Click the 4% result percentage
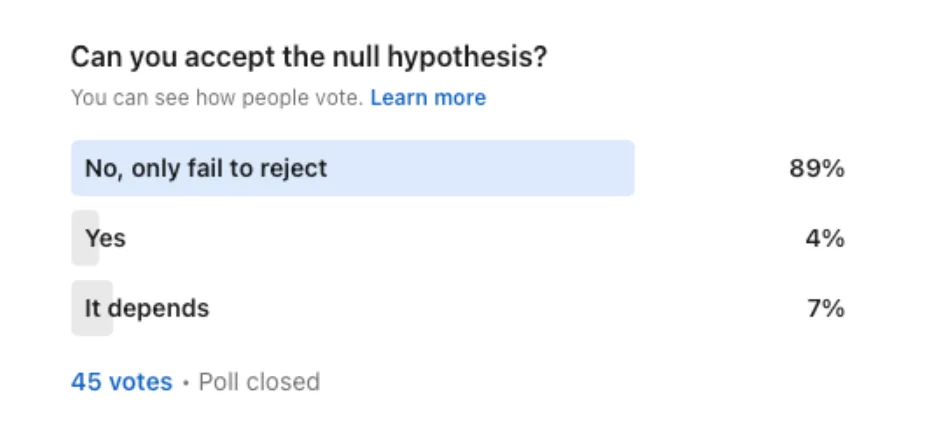Screen dimensions: 948x437 coord(825,239)
